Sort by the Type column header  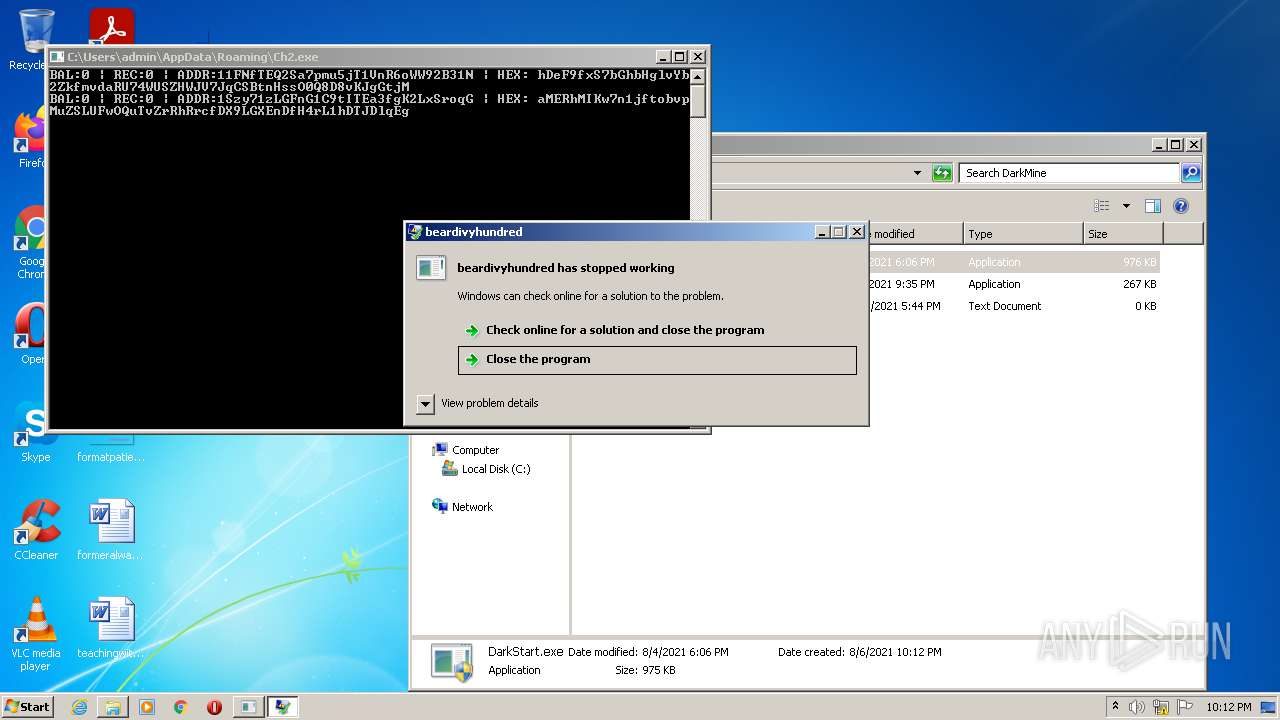tap(1023, 234)
